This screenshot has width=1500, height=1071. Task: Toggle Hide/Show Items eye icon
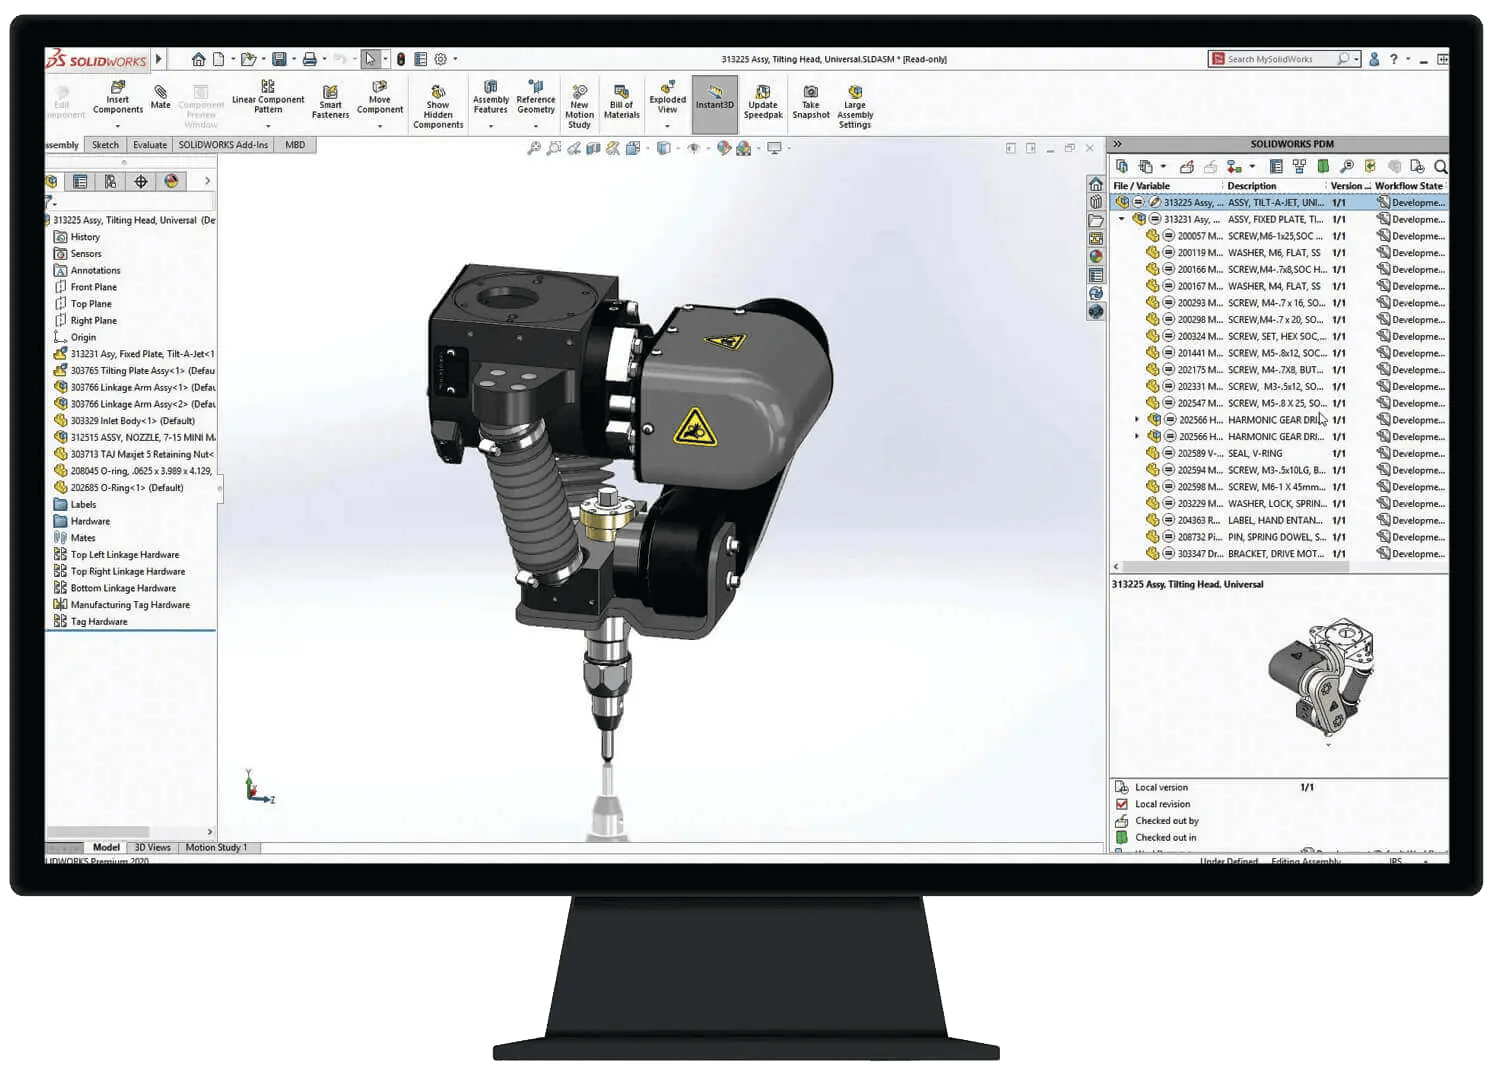(693, 148)
